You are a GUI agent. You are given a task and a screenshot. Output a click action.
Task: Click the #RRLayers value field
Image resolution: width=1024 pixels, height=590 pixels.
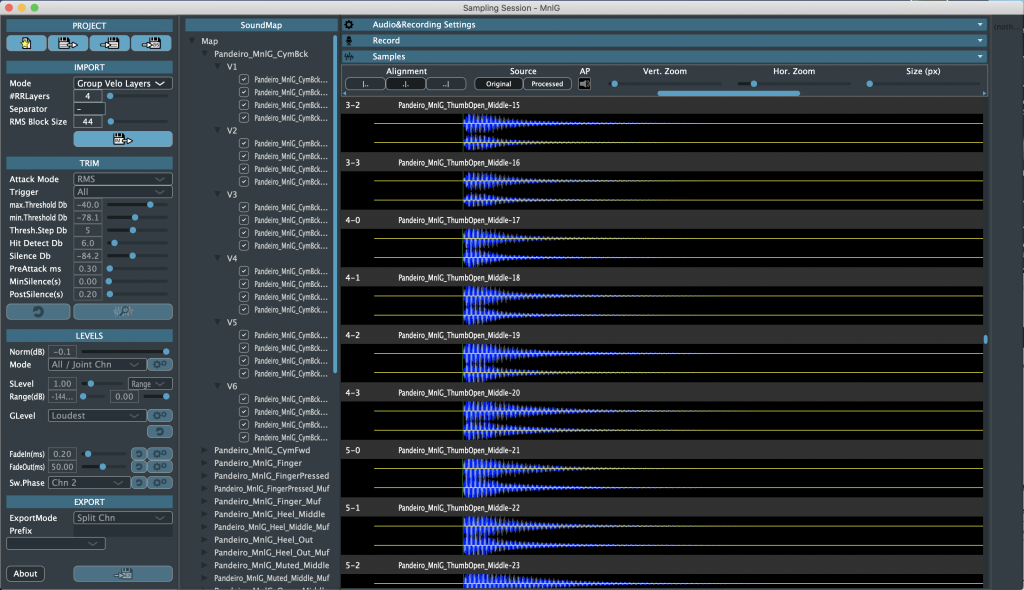pyautogui.click(x=88, y=96)
